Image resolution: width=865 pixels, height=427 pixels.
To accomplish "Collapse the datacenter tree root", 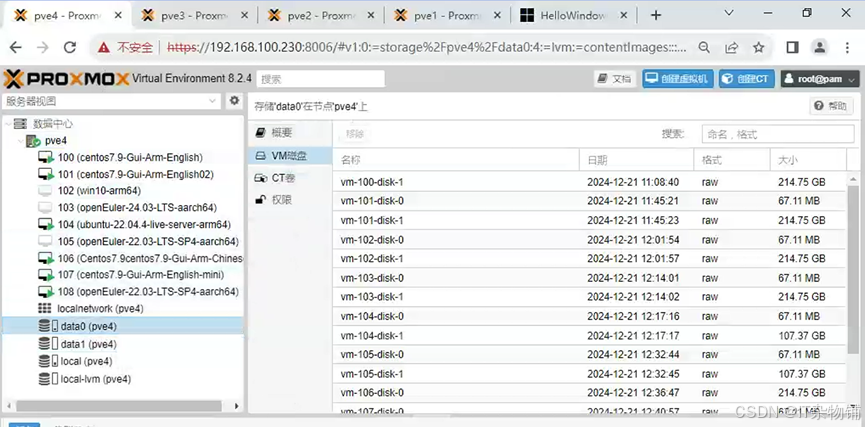I will [8, 124].
